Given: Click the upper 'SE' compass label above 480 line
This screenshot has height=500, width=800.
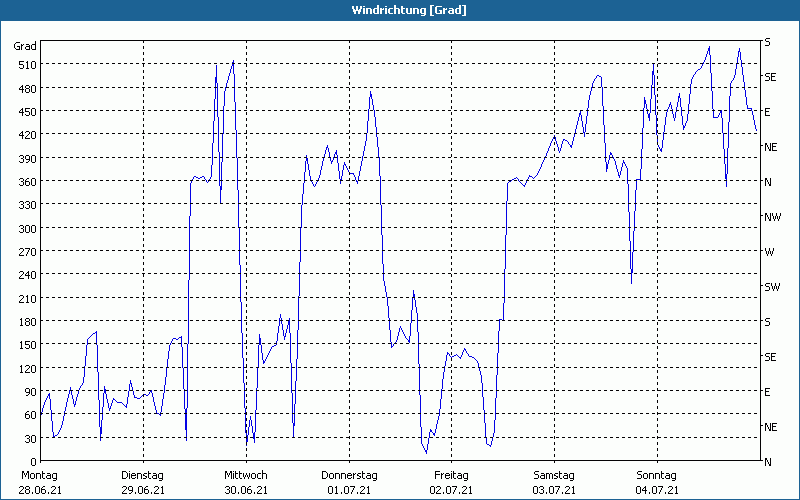Looking at the screenshot, I should (x=770, y=77).
